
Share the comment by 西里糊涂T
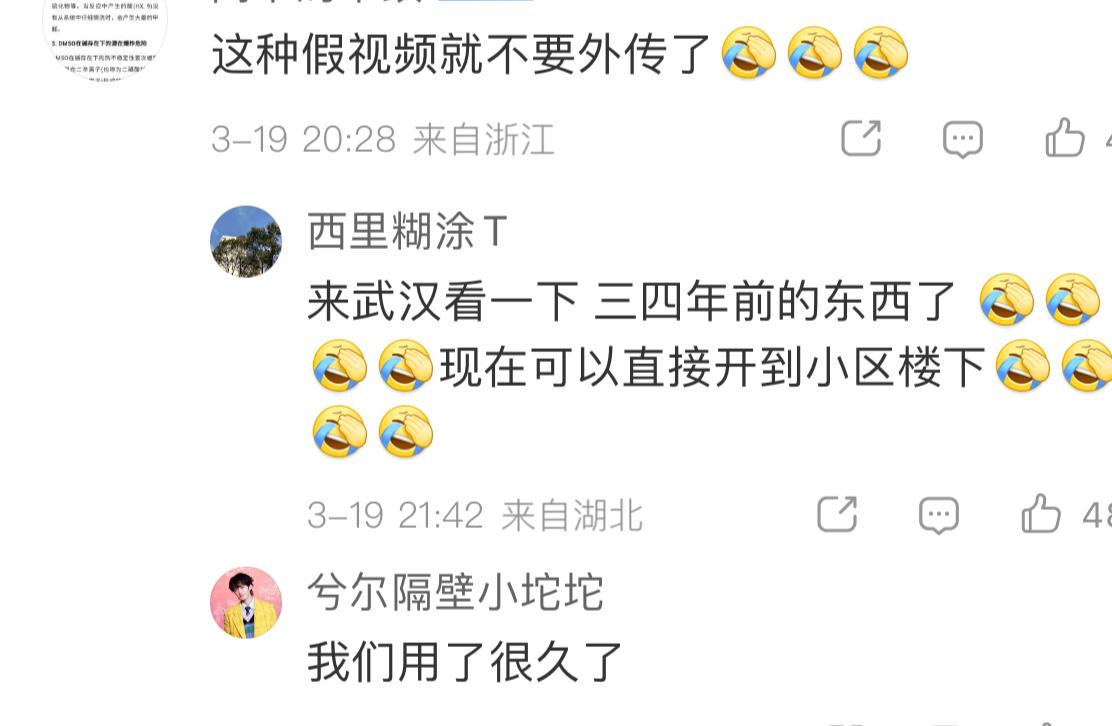[837, 514]
